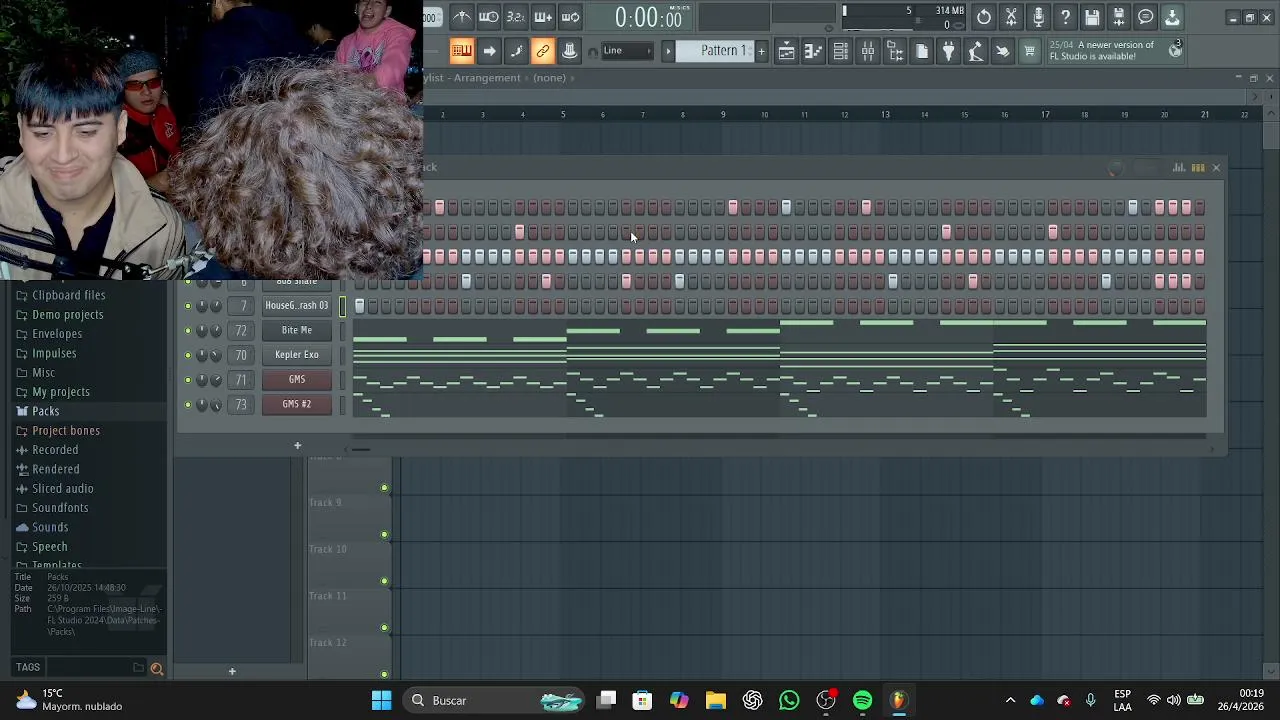Mute the GMS channel LED

(188, 380)
